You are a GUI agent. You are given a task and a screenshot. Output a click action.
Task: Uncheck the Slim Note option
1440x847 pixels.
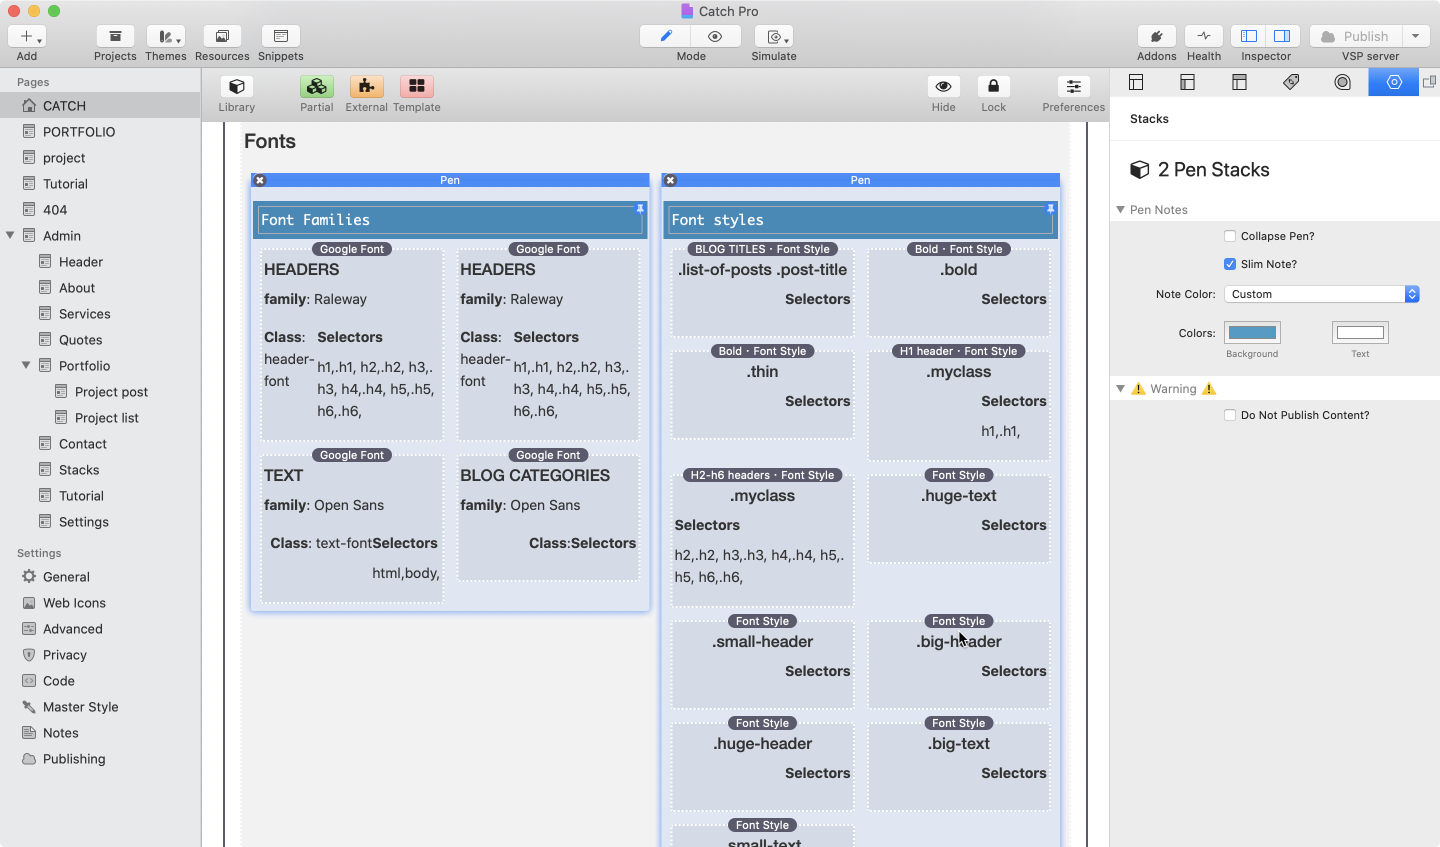(x=1230, y=264)
